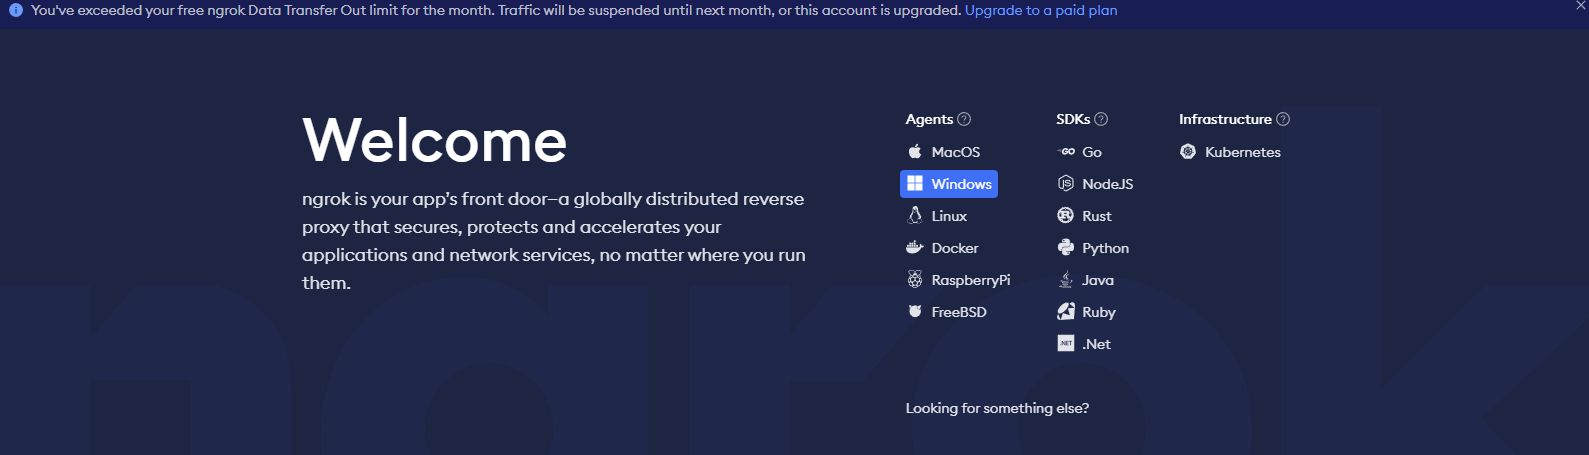Click the .Net SDK icon
Screen dimensions: 1589x455
tap(1066, 344)
